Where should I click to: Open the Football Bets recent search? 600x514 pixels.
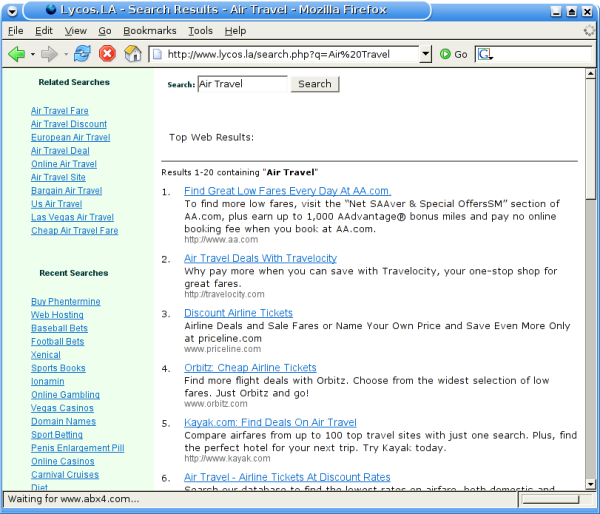tap(57, 341)
